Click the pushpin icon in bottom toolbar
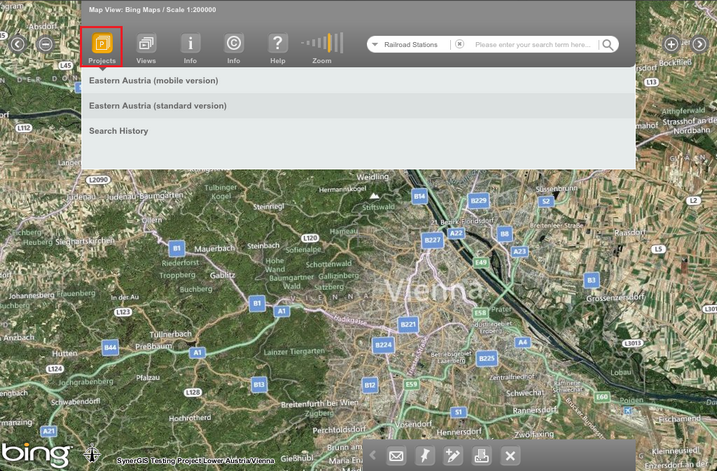 424,456
